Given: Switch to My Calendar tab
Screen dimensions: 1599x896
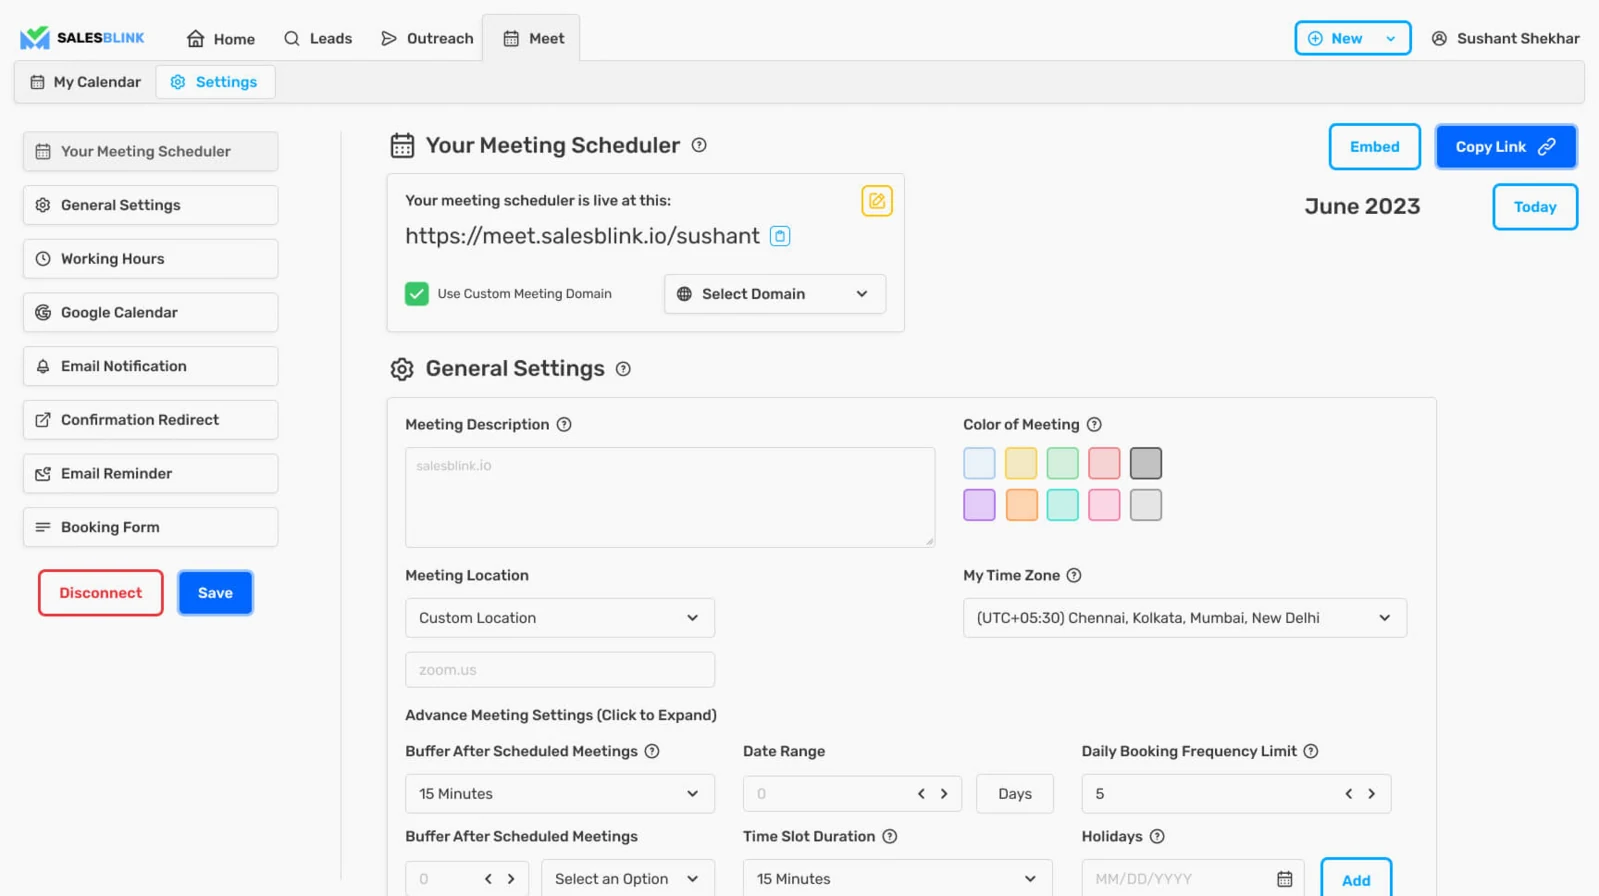Looking at the screenshot, I should pyautogui.click(x=85, y=82).
